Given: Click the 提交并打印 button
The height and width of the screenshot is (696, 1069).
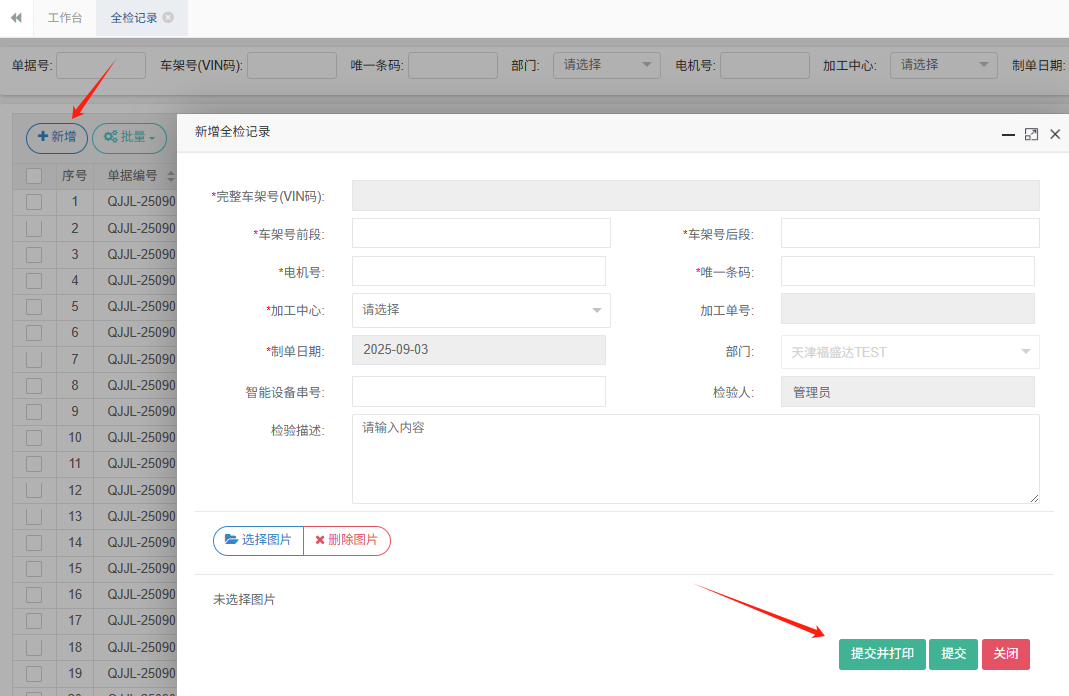Looking at the screenshot, I should [x=882, y=654].
